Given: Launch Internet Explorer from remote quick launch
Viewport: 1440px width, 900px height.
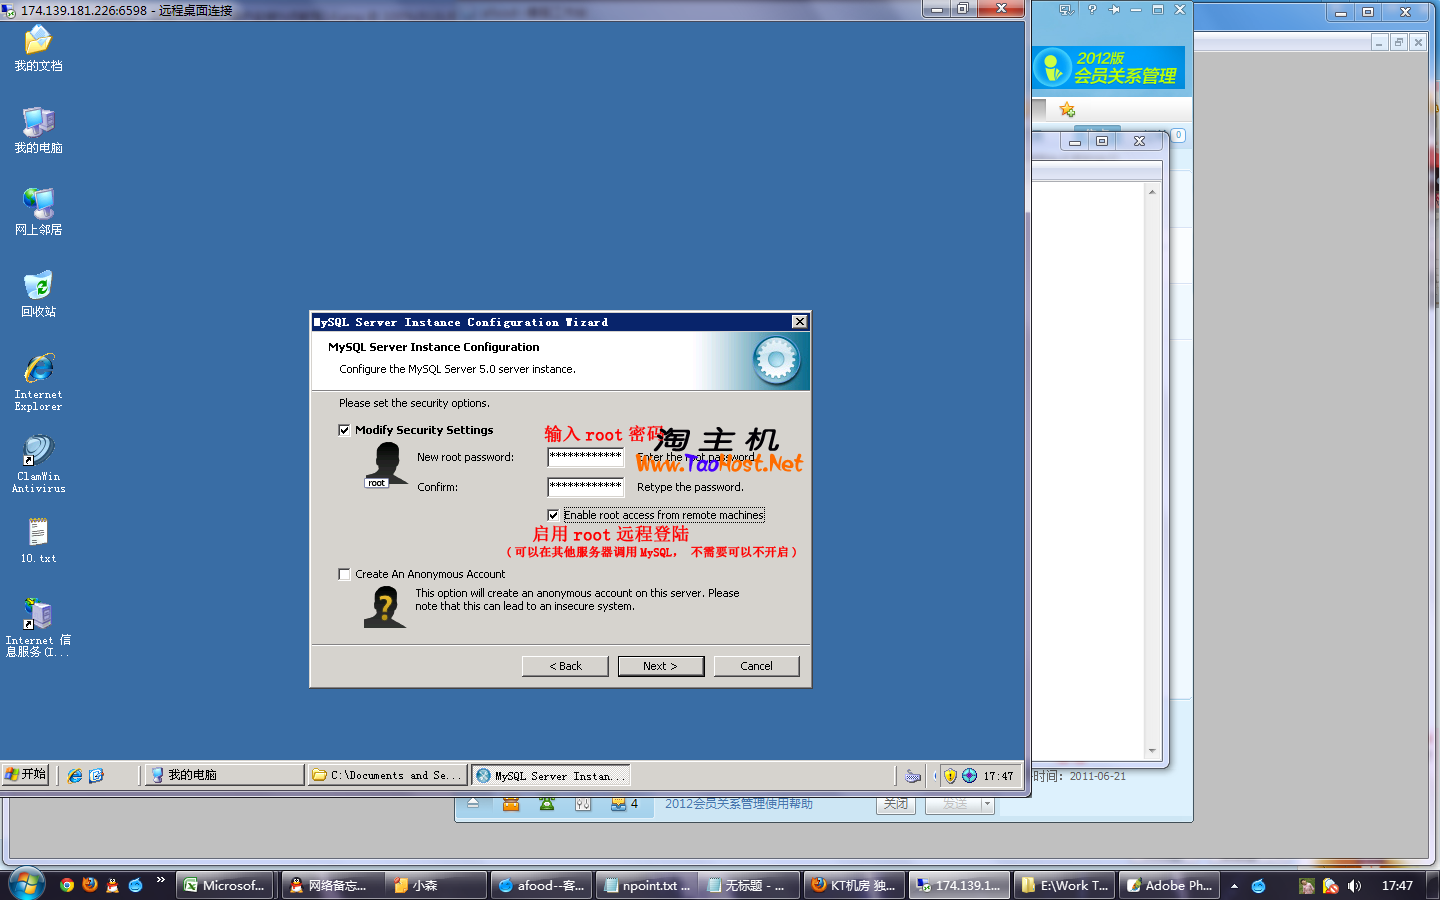Looking at the screenshot, I should coord(75,775).
